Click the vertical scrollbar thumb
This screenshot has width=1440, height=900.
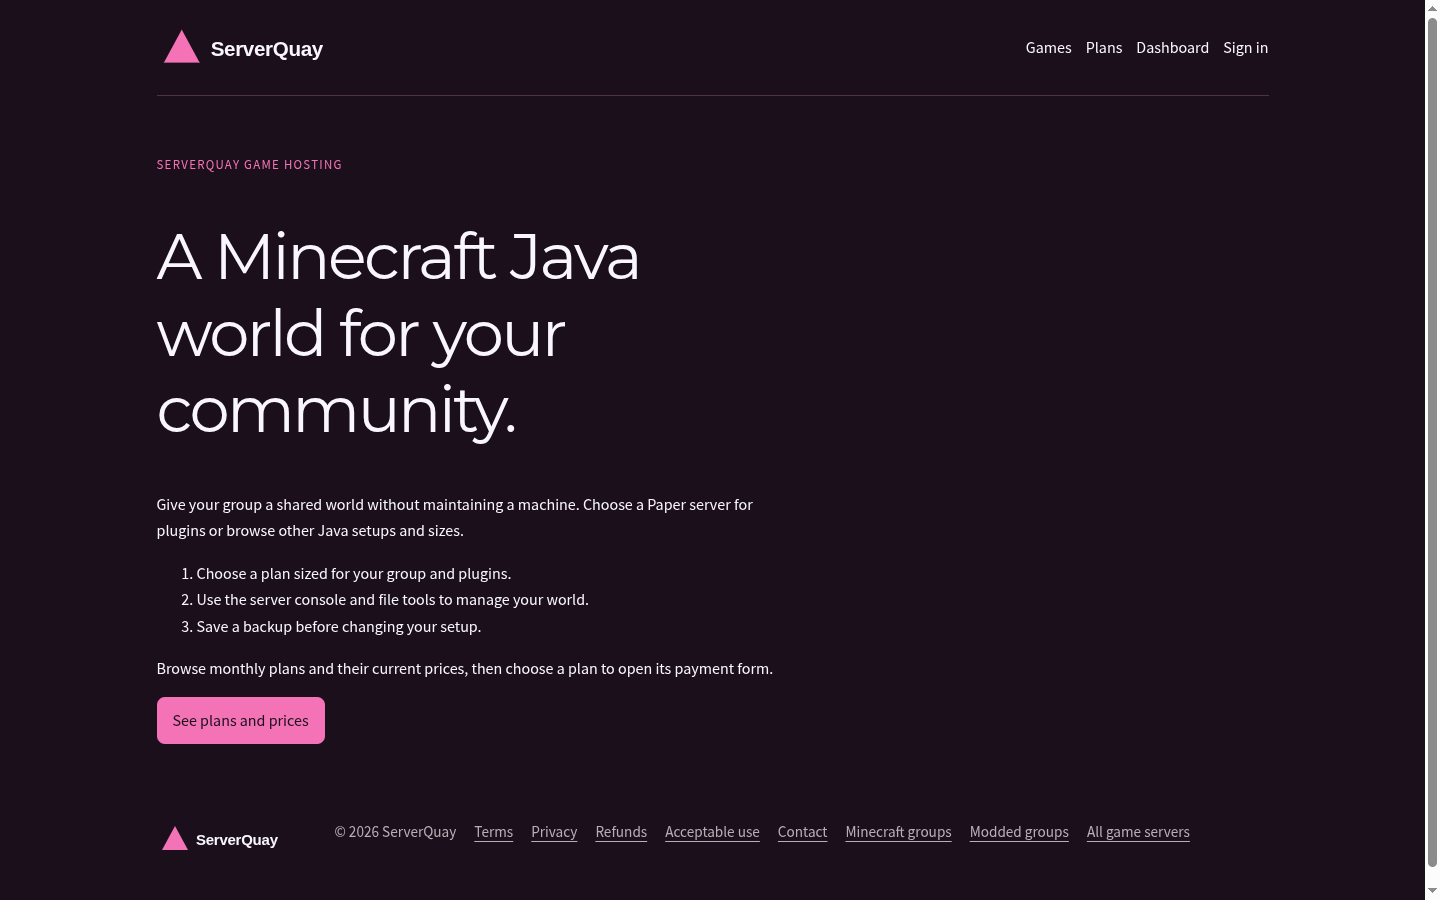tap(1432, 443)
